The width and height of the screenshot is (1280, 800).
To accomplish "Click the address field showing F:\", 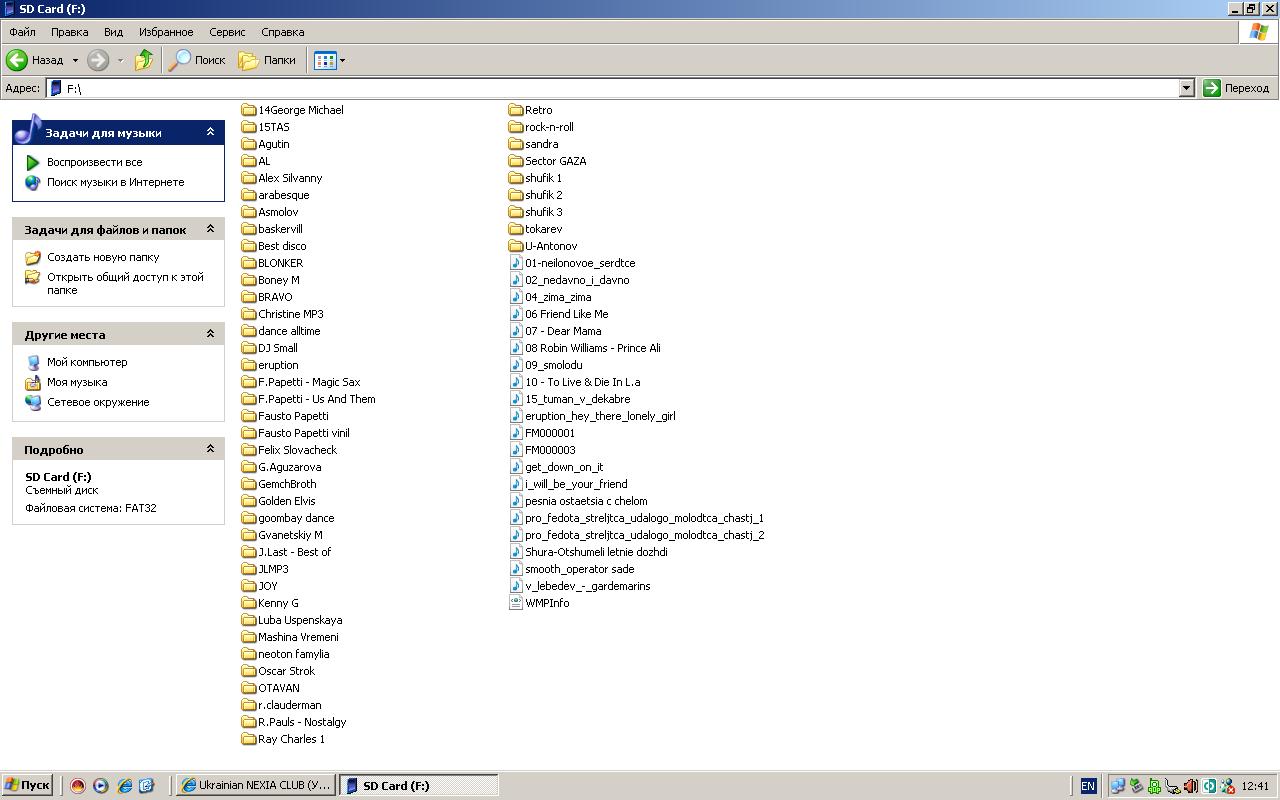I will point(600,88).
